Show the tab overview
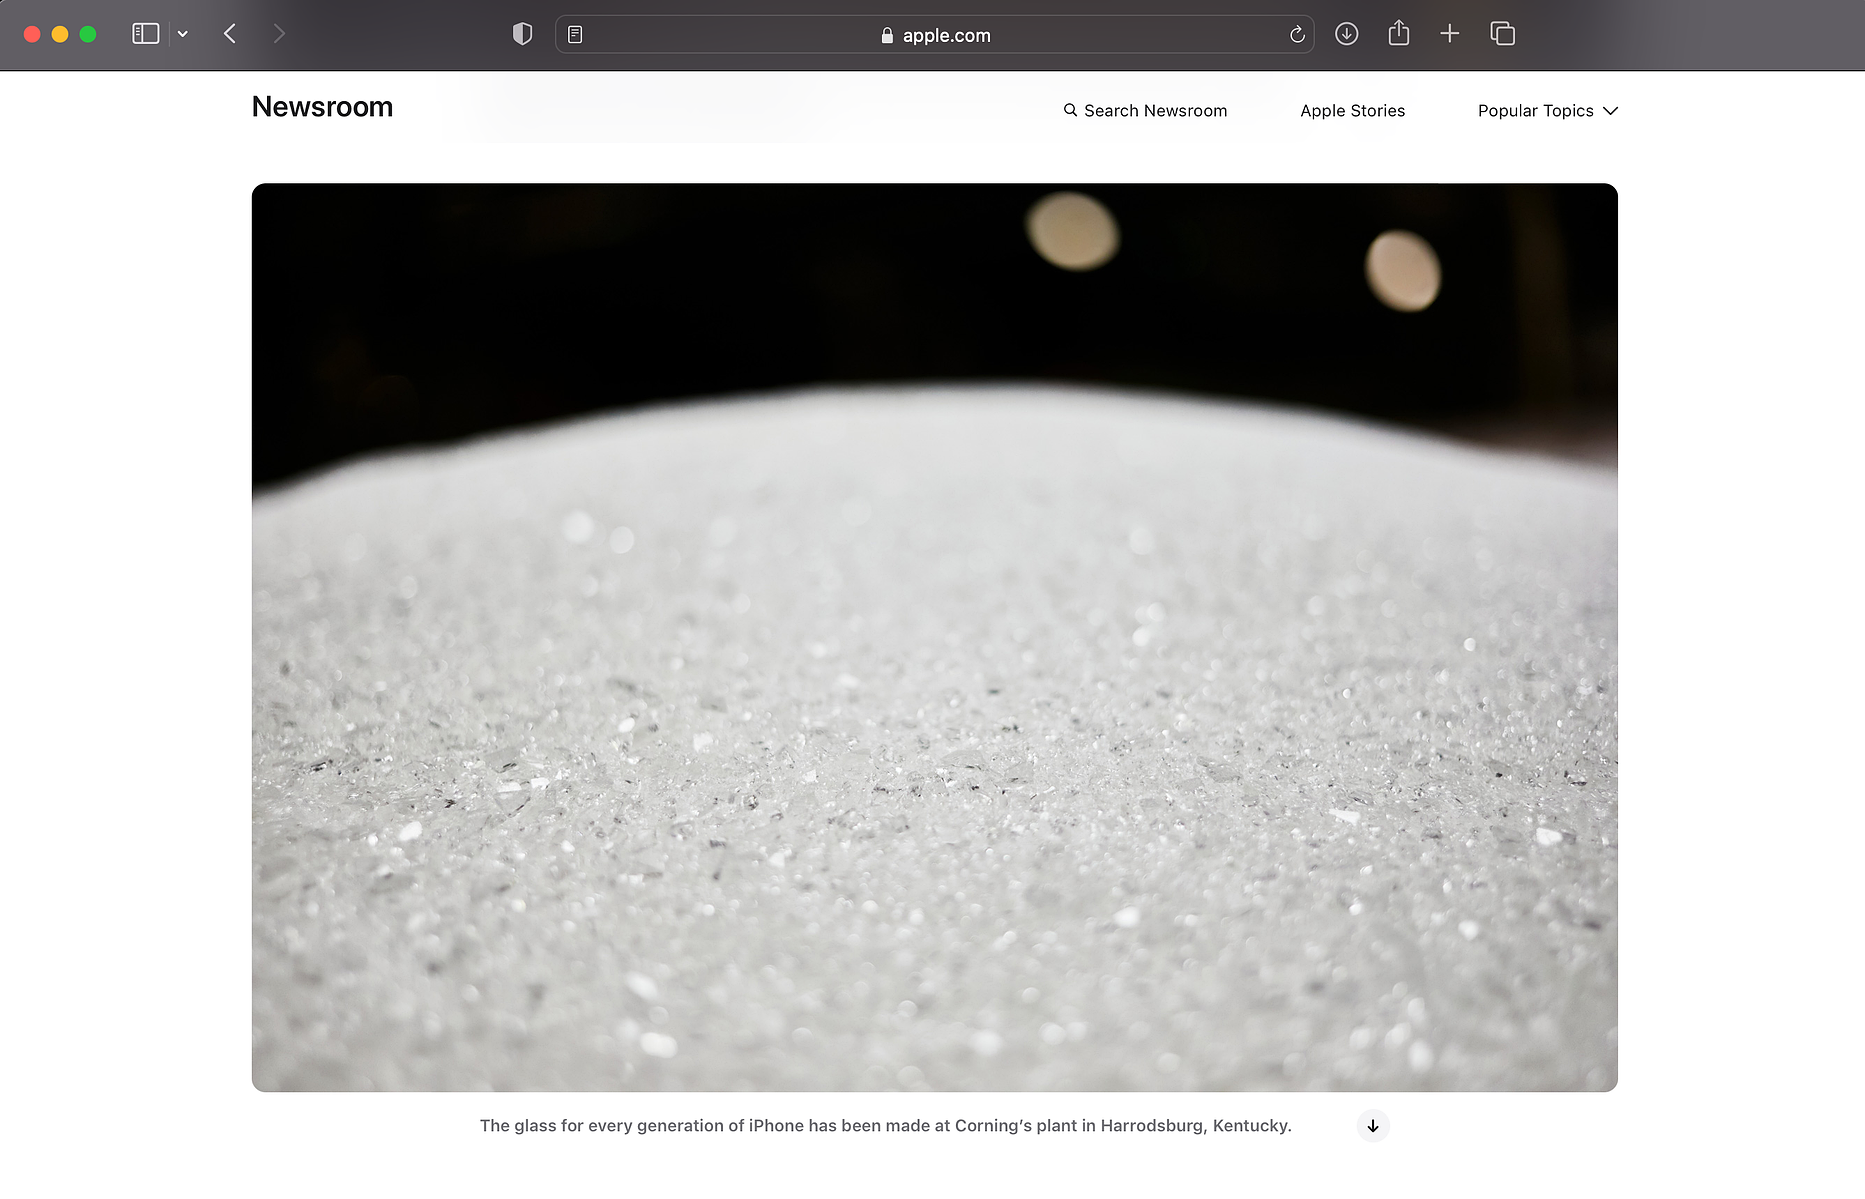 pyautogui.click(x=1503, y=34)
